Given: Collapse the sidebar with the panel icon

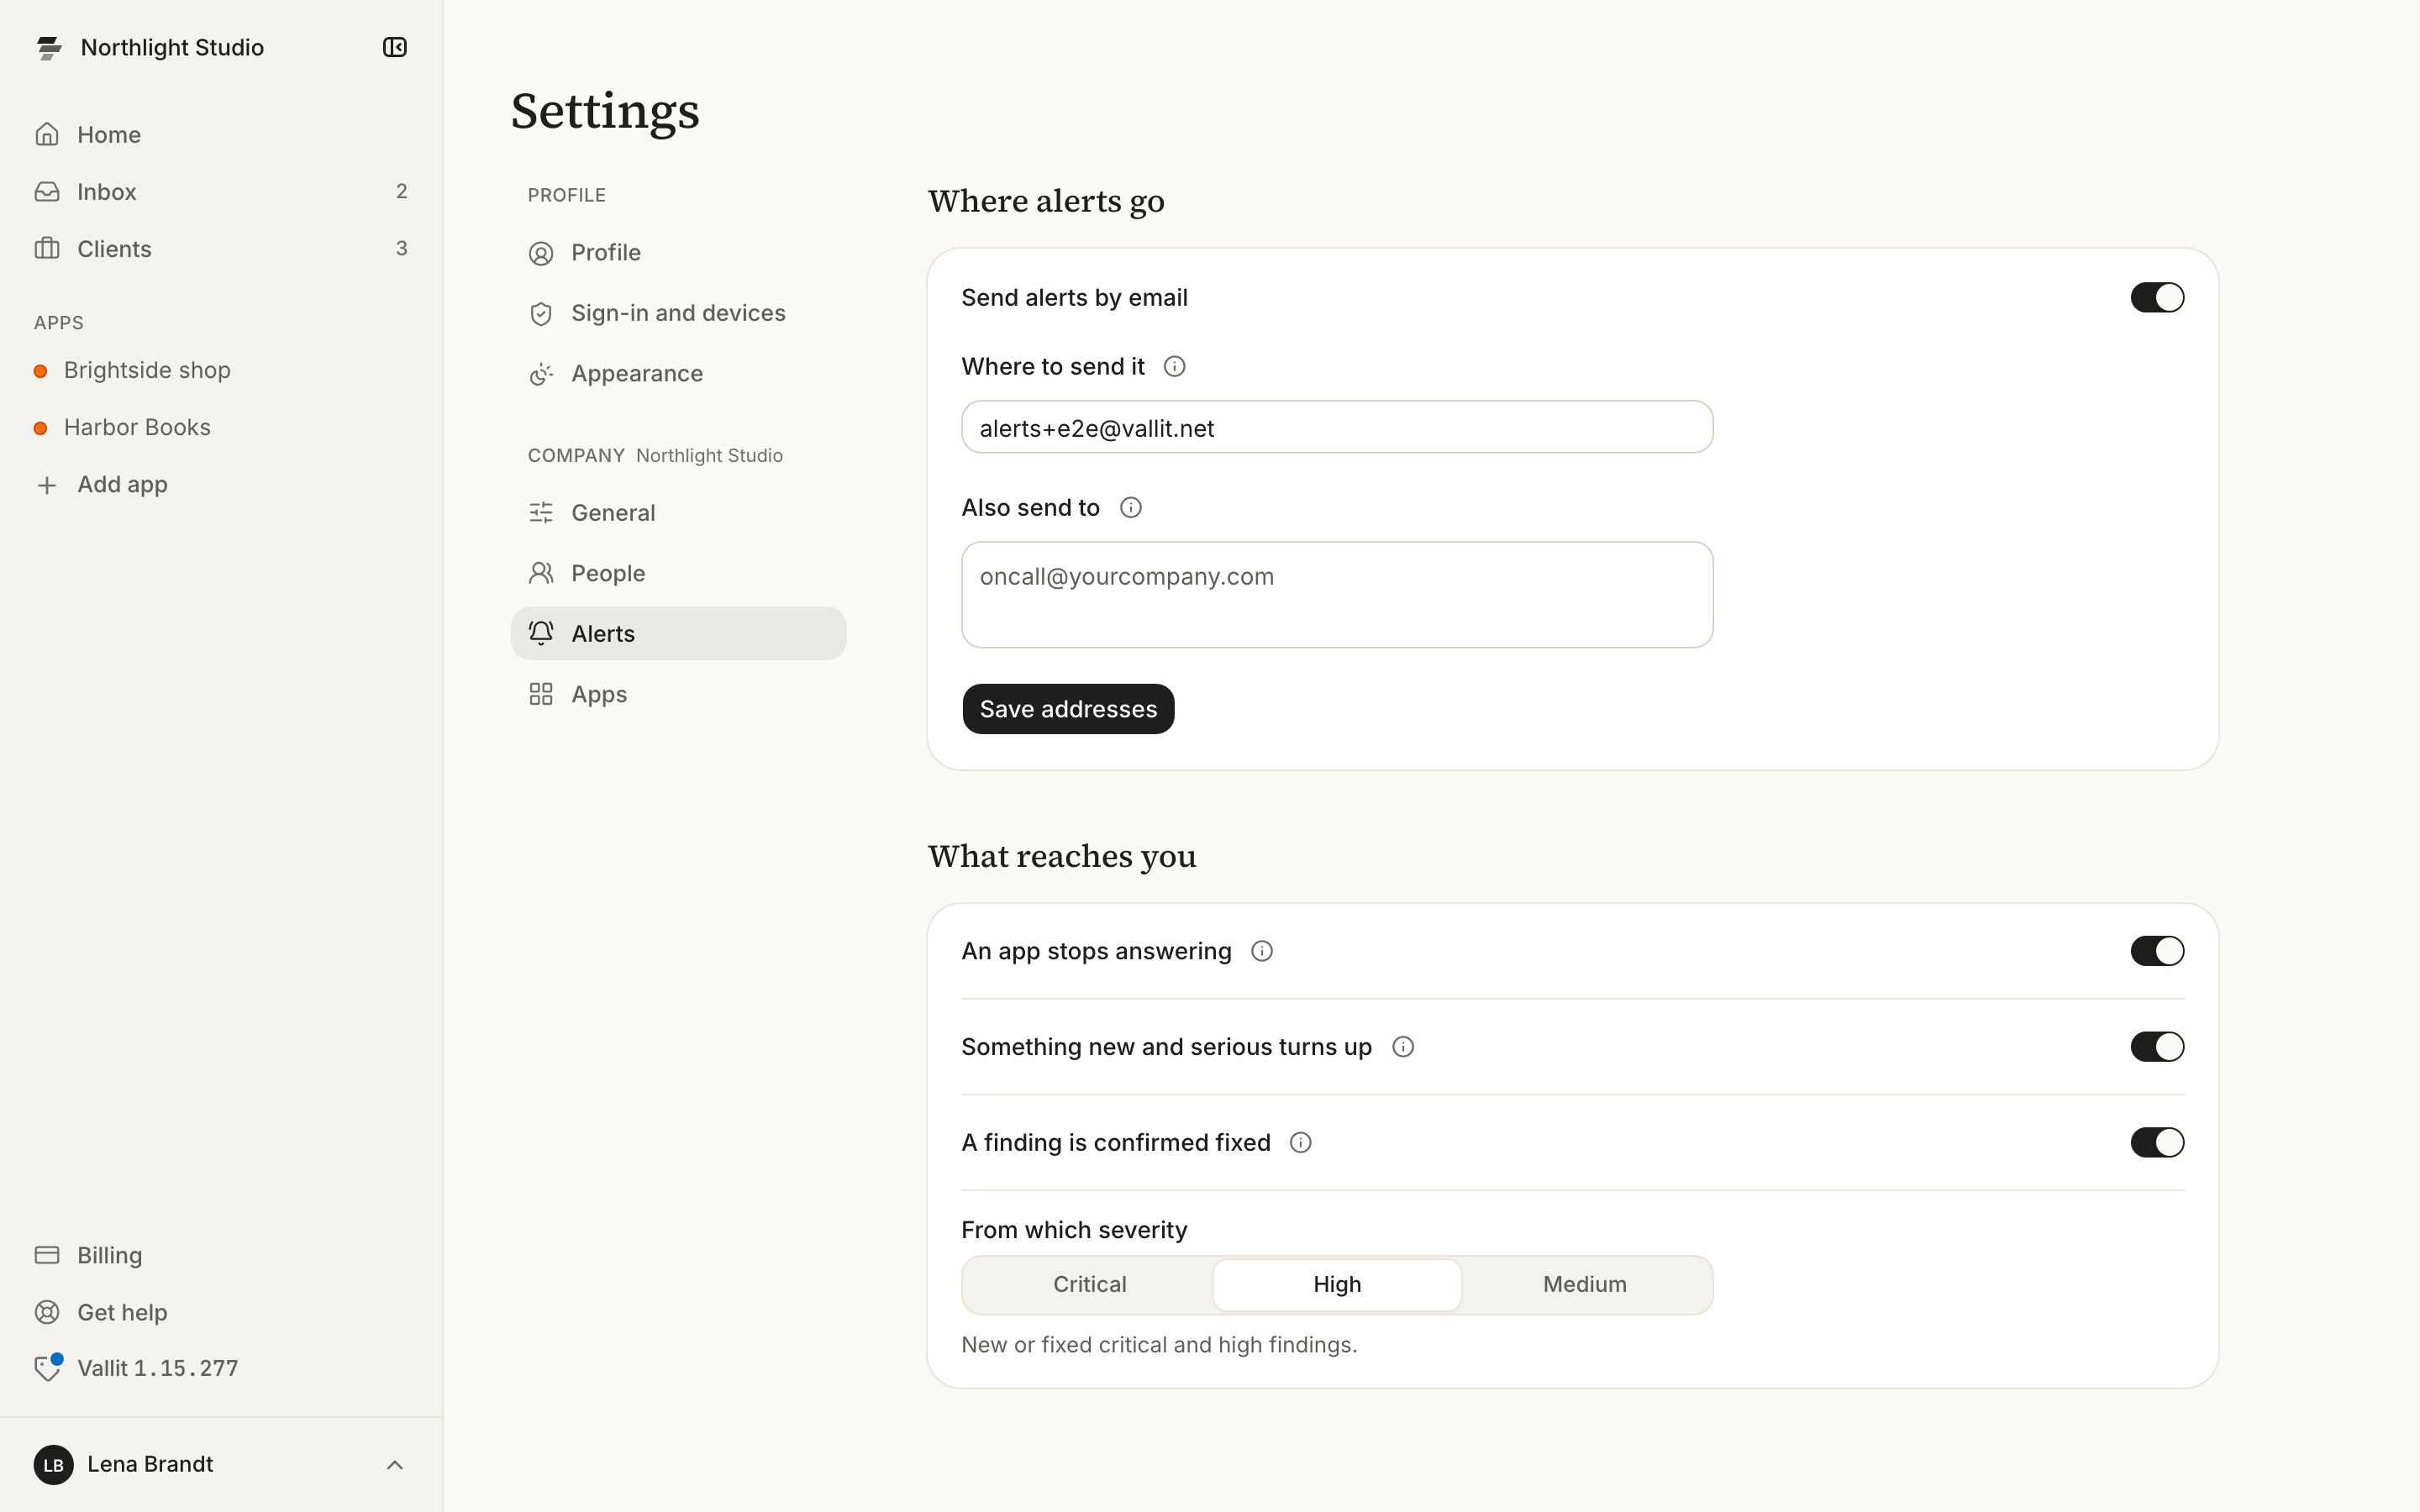Looking at the screenshot, I should tap(395, 47).
